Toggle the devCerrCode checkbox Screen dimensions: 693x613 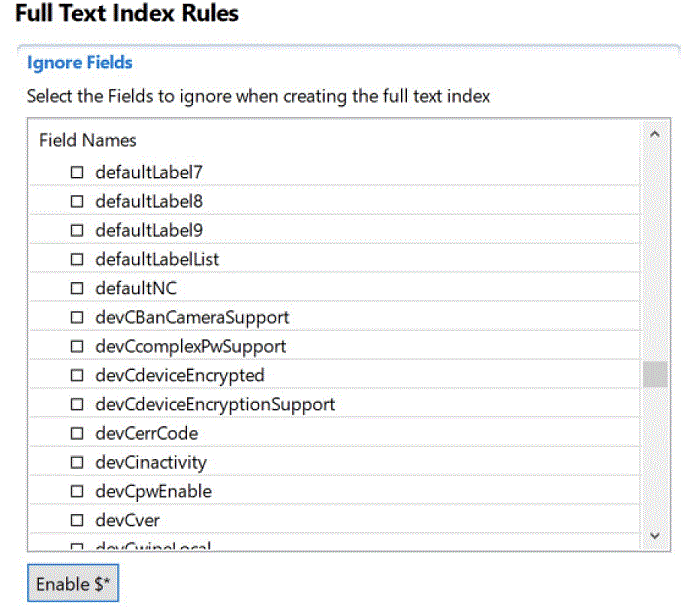77,434
